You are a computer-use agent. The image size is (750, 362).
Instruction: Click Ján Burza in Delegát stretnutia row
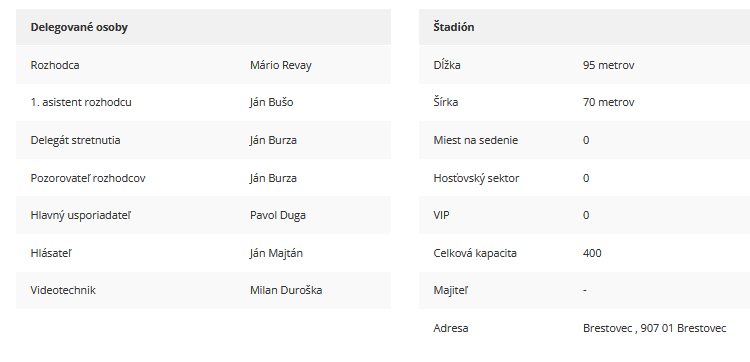point(273,140)
